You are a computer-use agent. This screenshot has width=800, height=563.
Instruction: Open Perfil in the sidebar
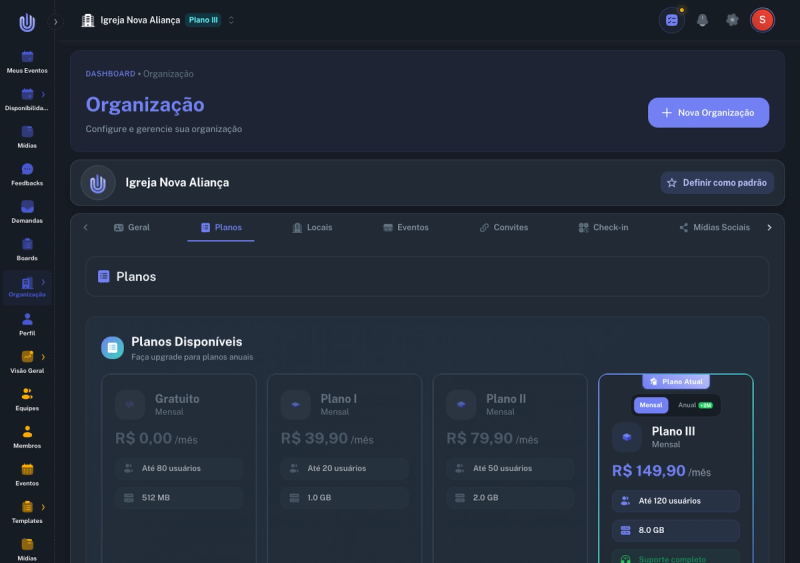click(x=27, y=325)
